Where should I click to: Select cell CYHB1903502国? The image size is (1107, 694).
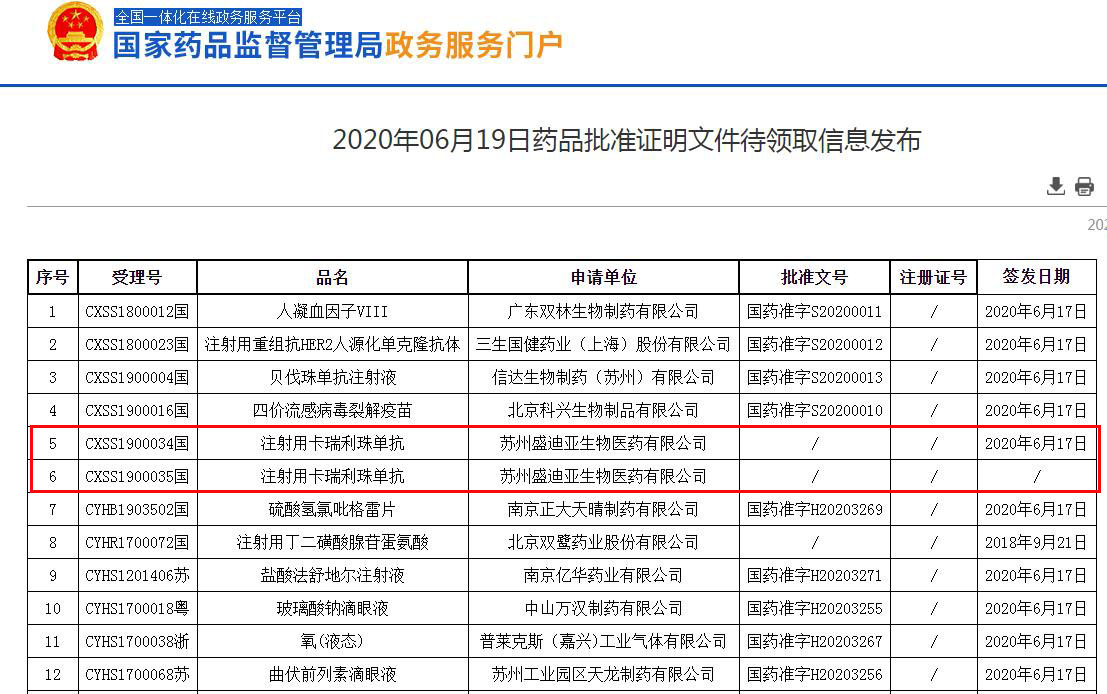(x=137, y=509)
